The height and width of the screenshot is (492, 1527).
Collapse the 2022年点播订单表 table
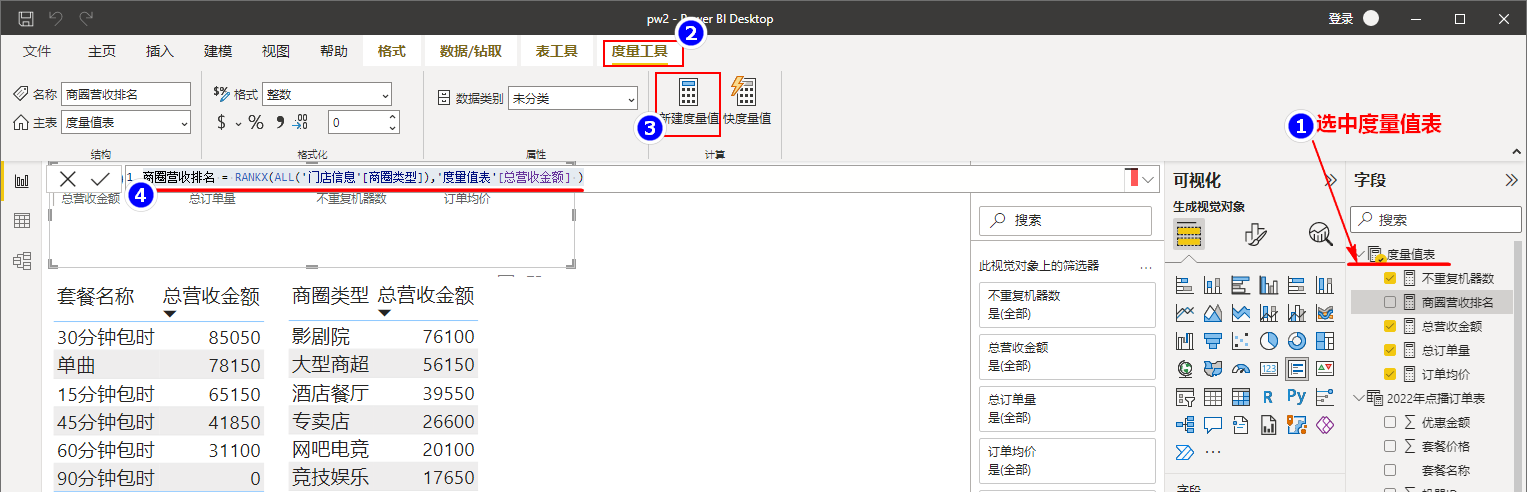(x=1360, y=398)
